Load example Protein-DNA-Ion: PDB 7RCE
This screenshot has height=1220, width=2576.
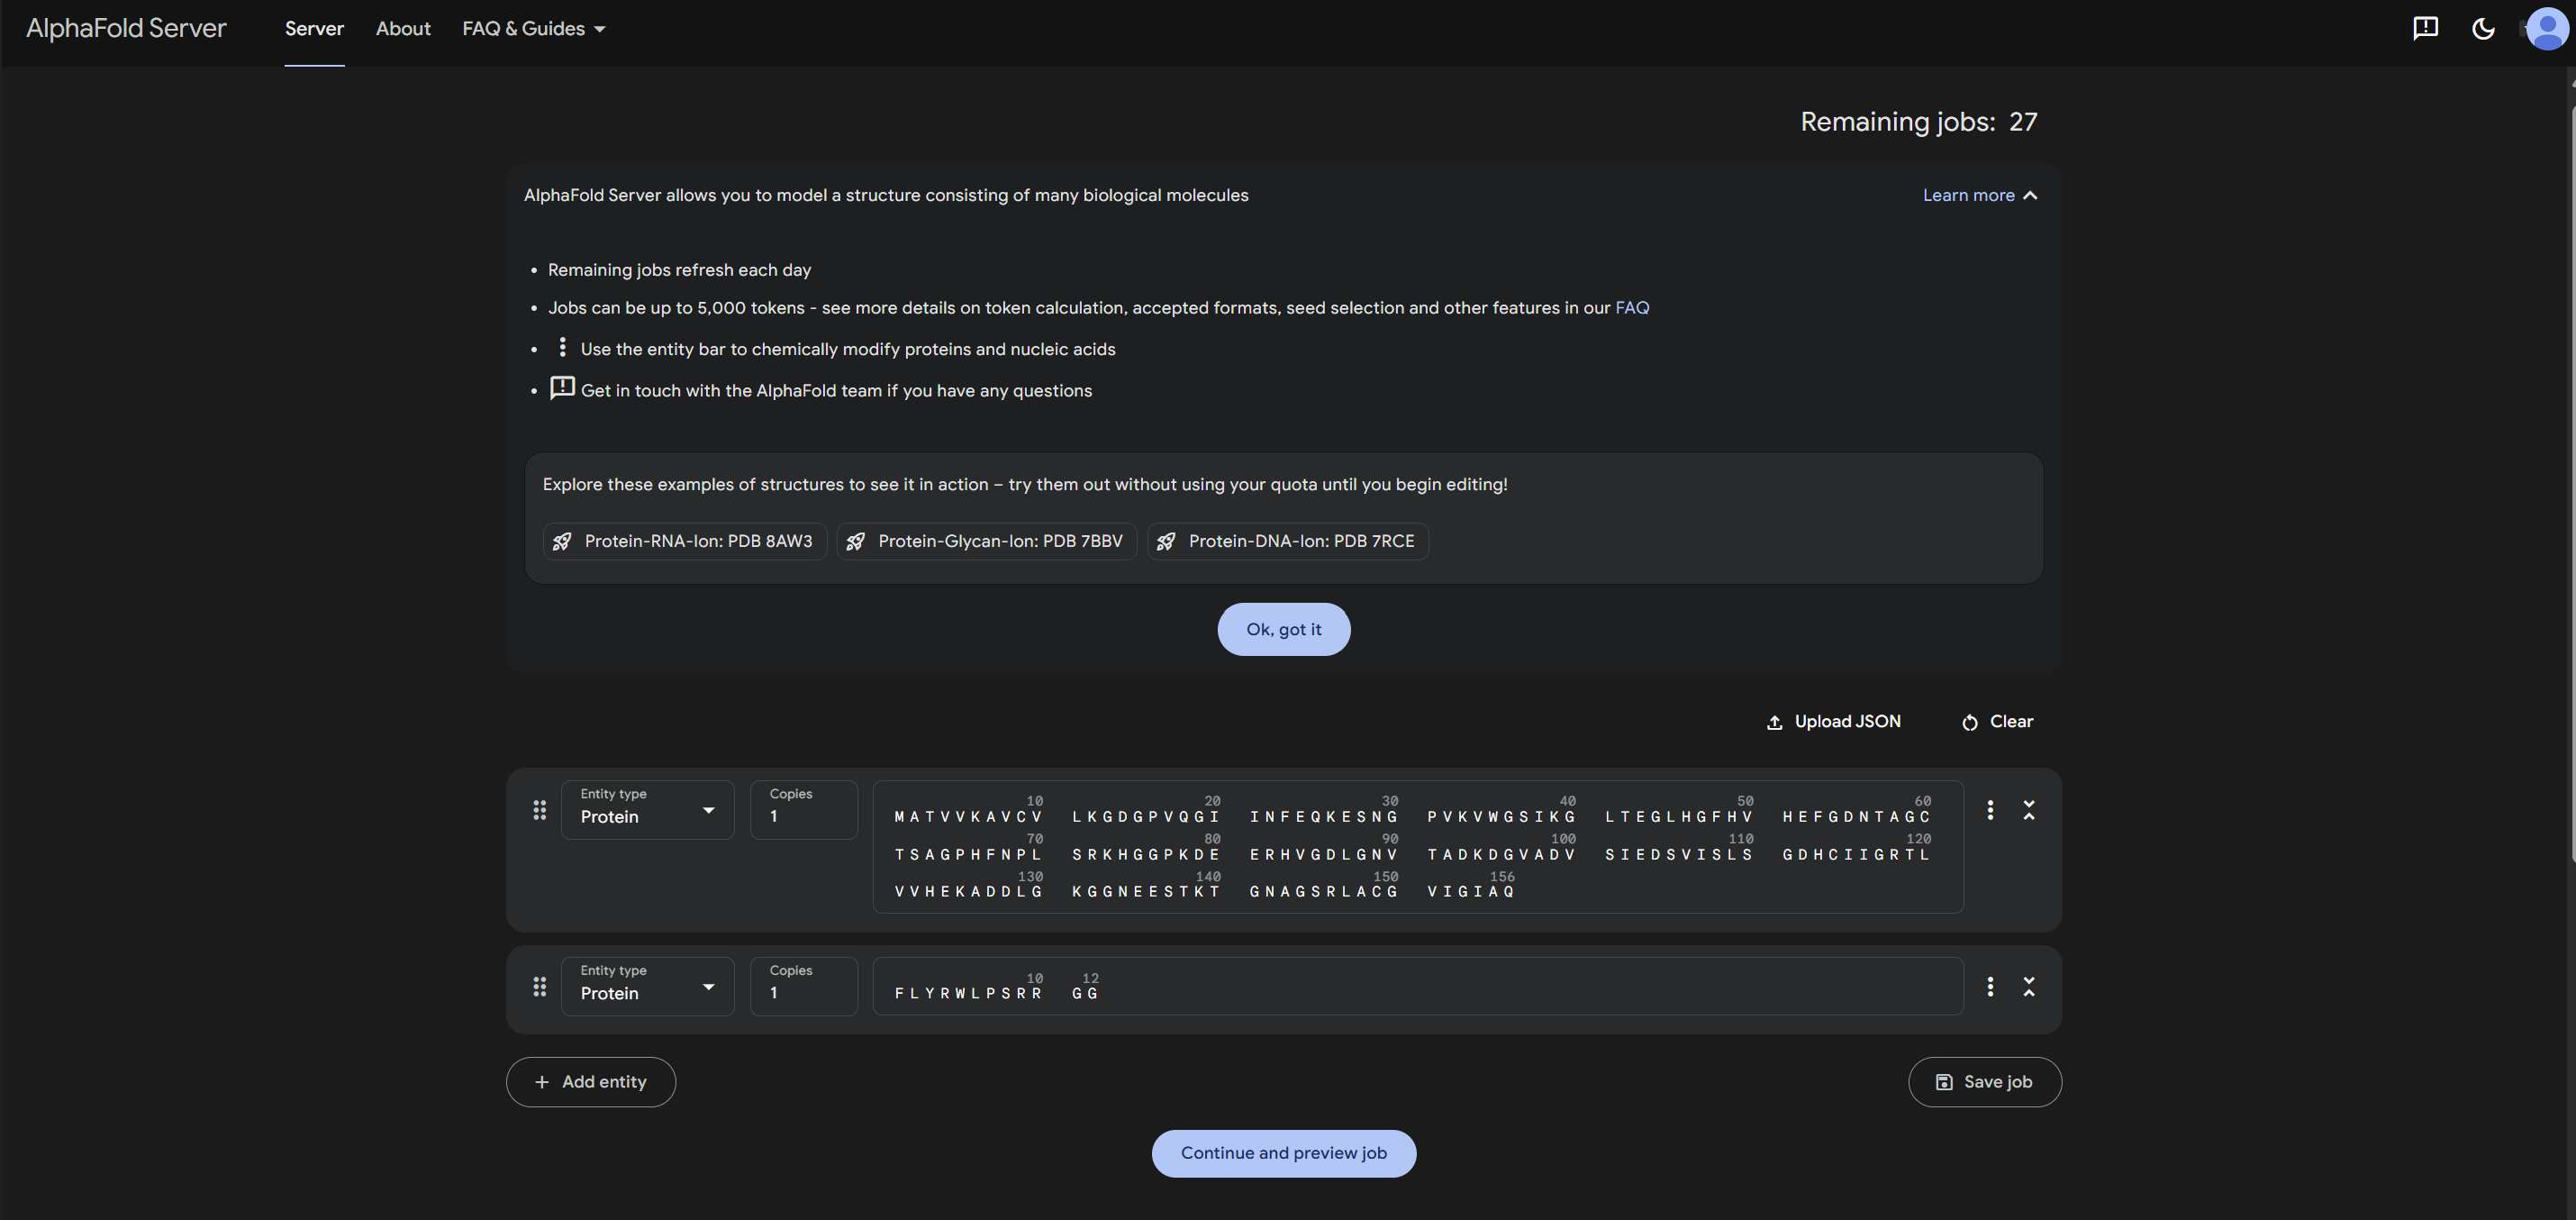(x=1287, y=541)
